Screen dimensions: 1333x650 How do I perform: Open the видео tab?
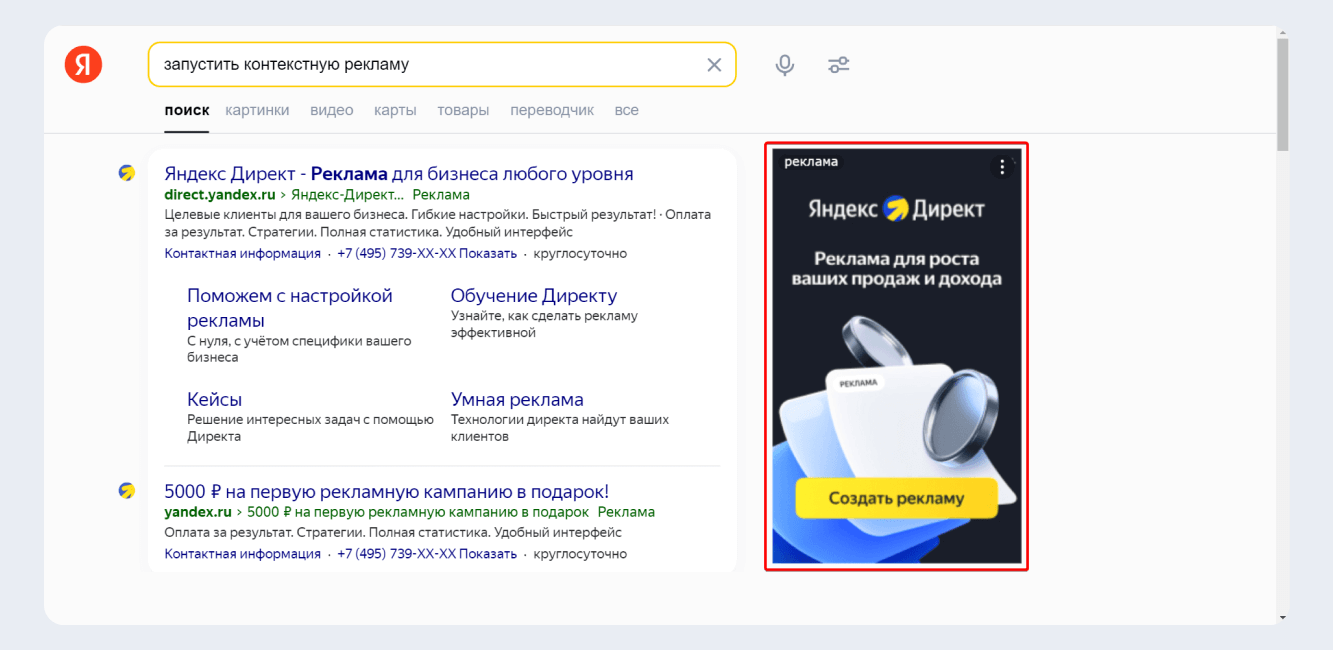point(331,110)
